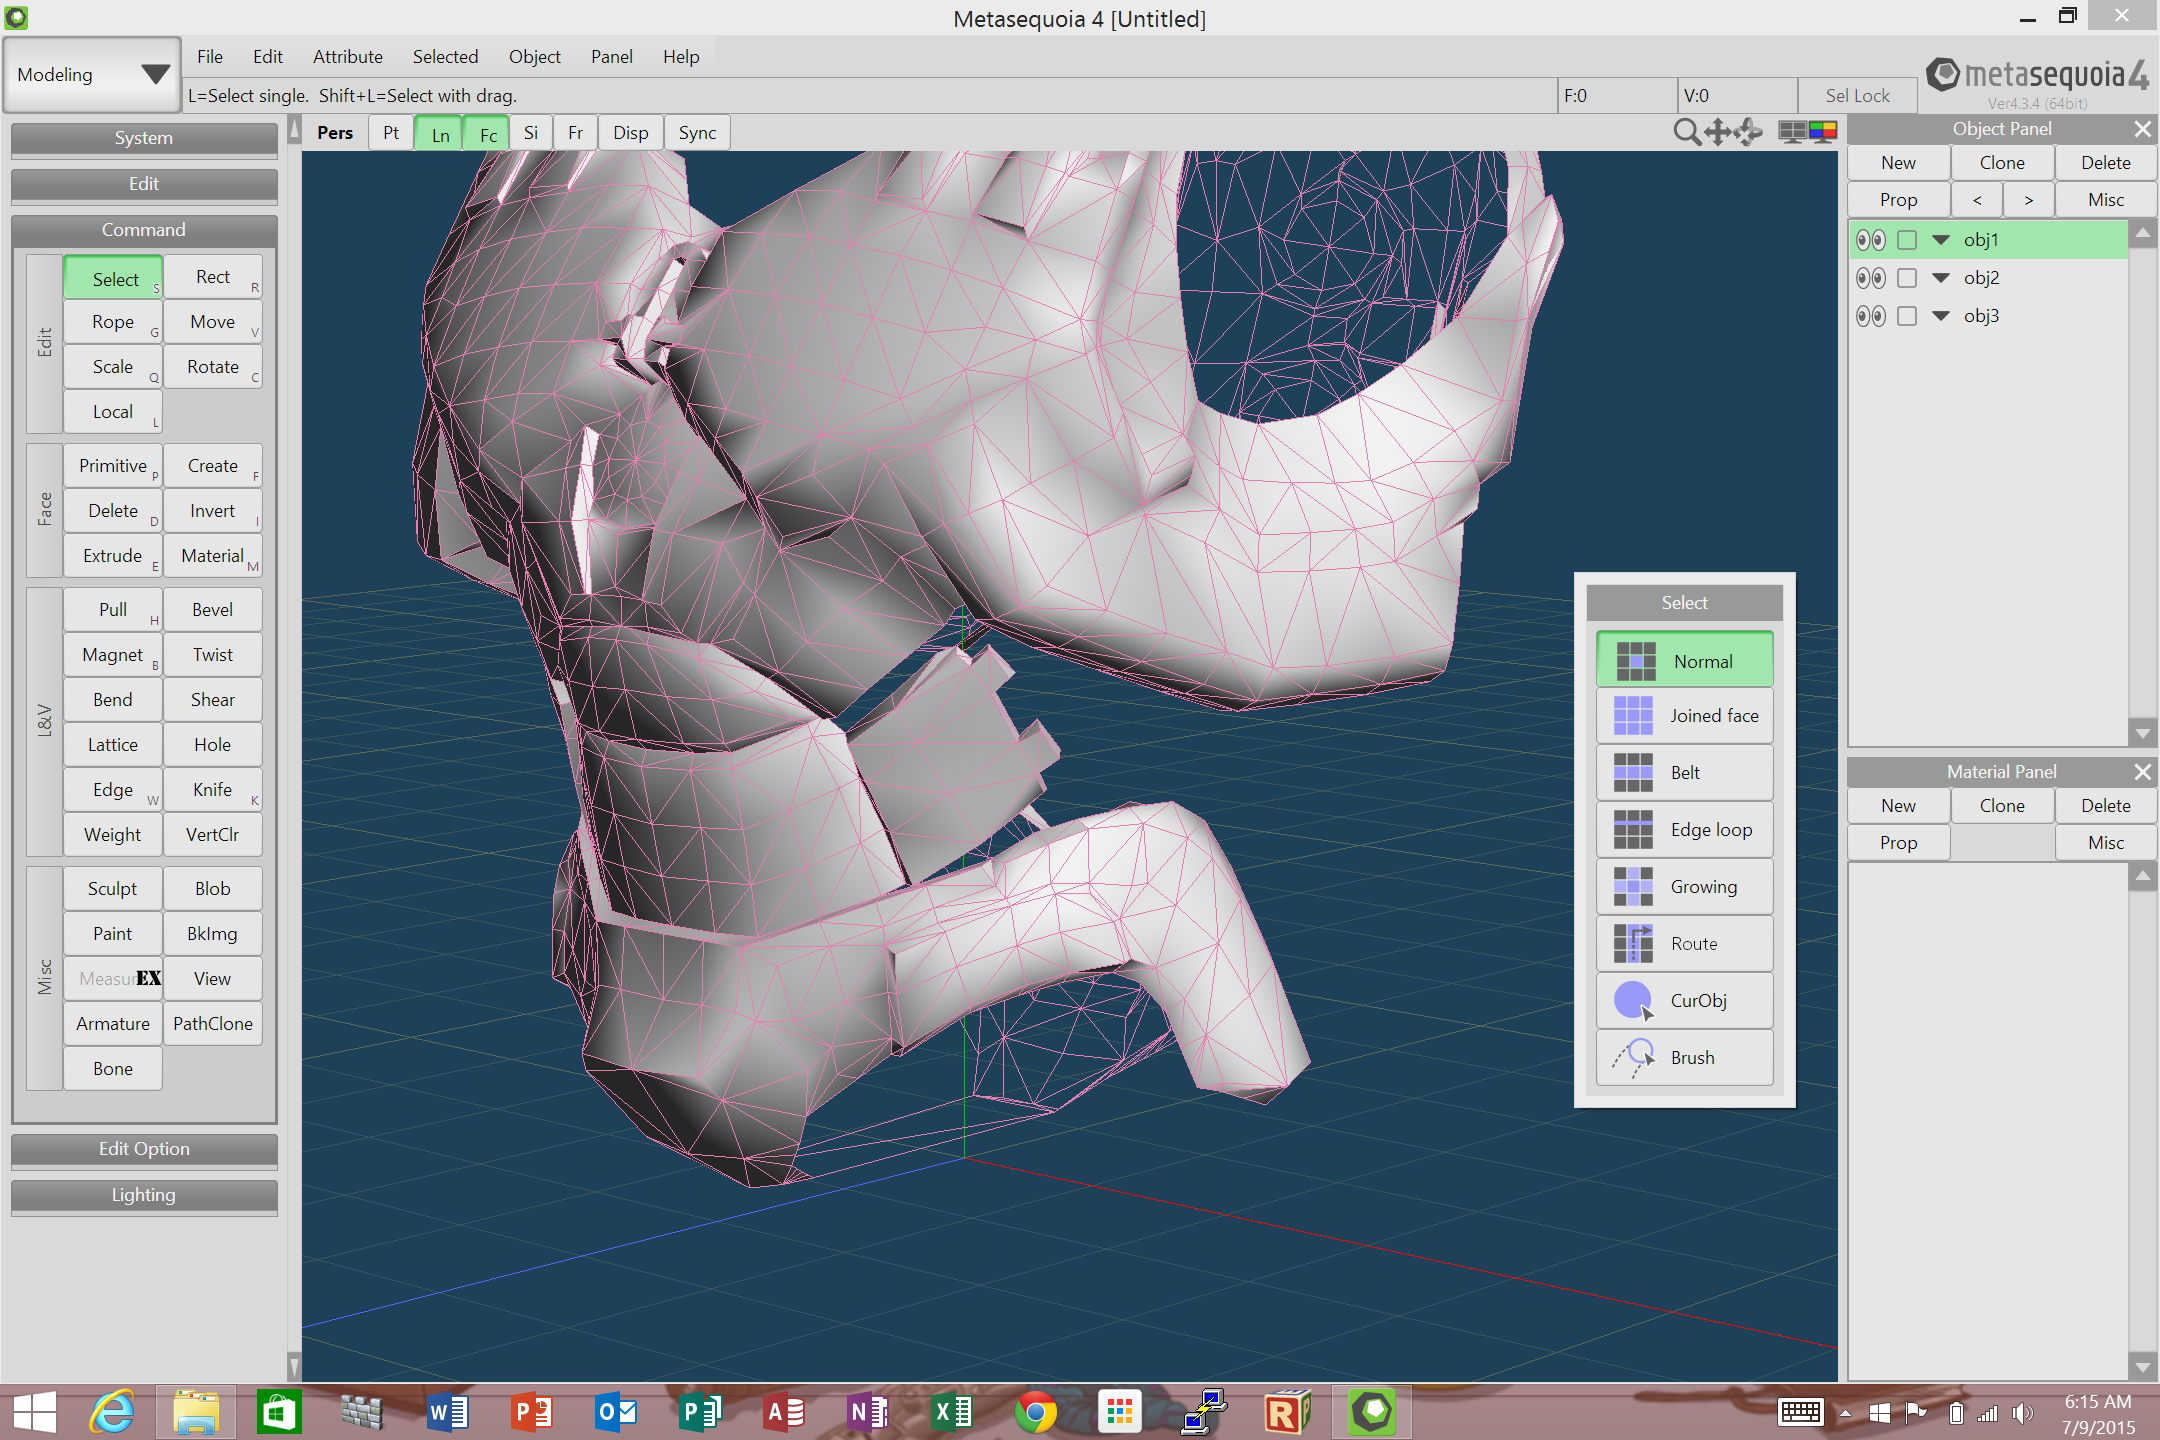This screenshot has height=1440, width=2160.
Task: Open File Explorer from taskbar
Action: [x=196, y=1412]
